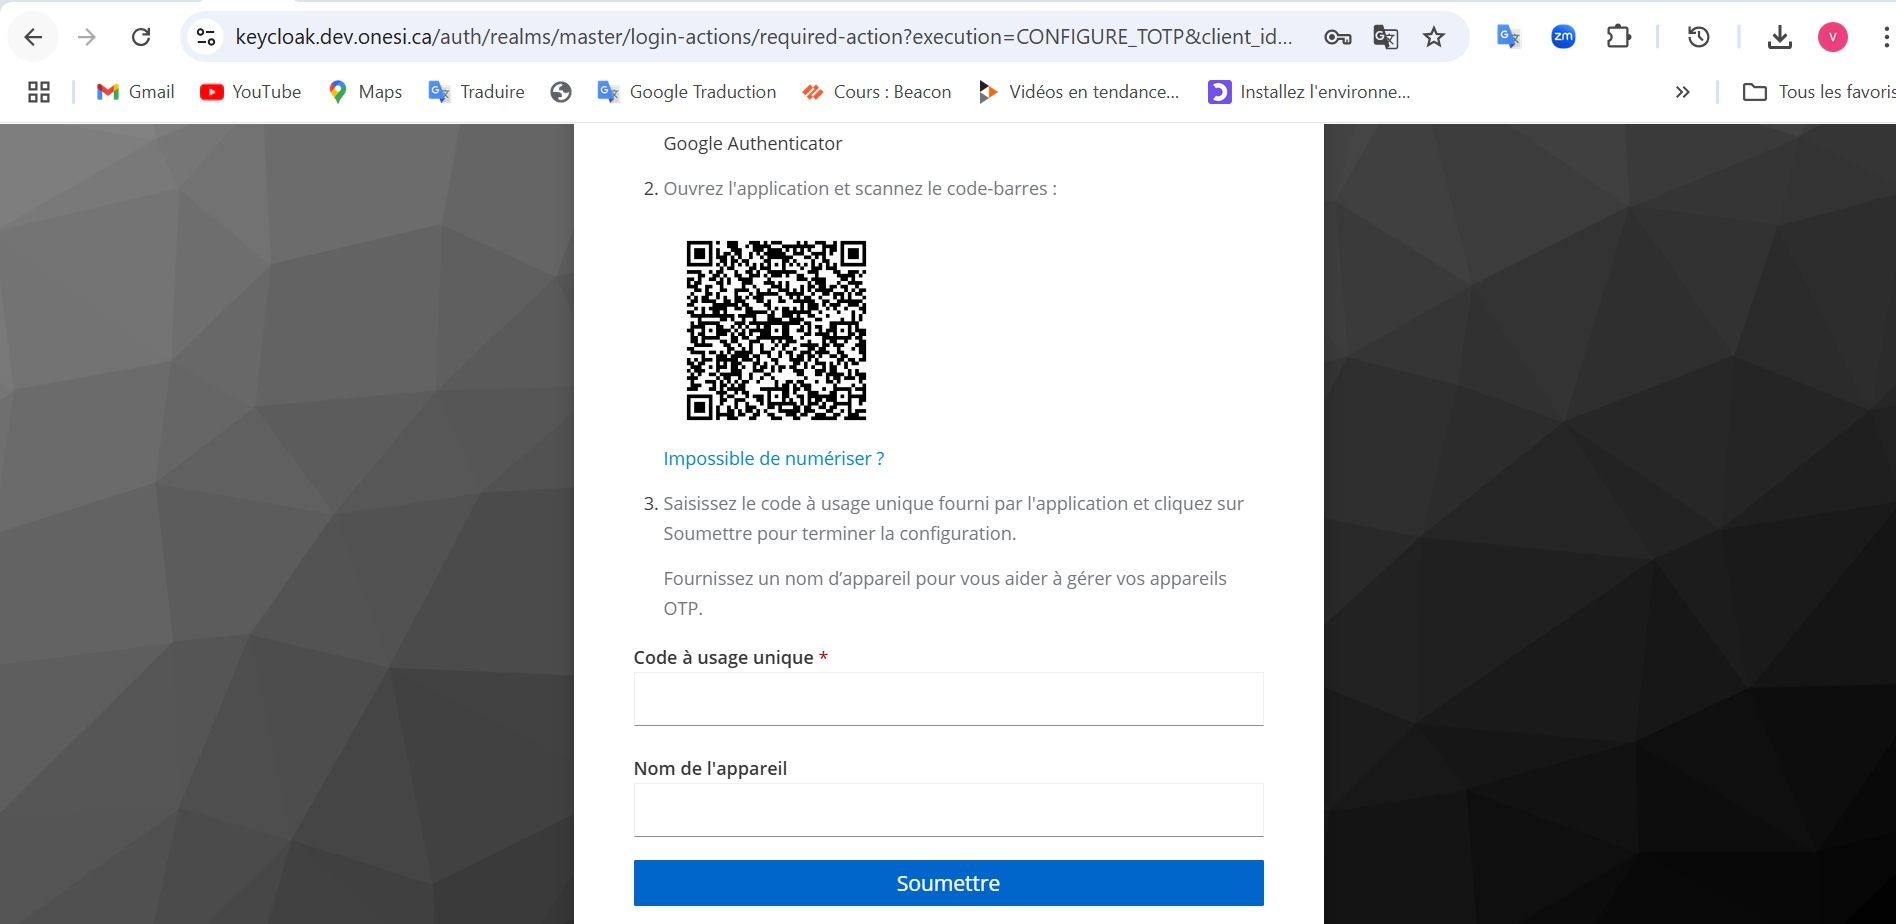Expand the hidden bookmarks chevron
Screen dimensions: 1896x924
[1682, 92]
